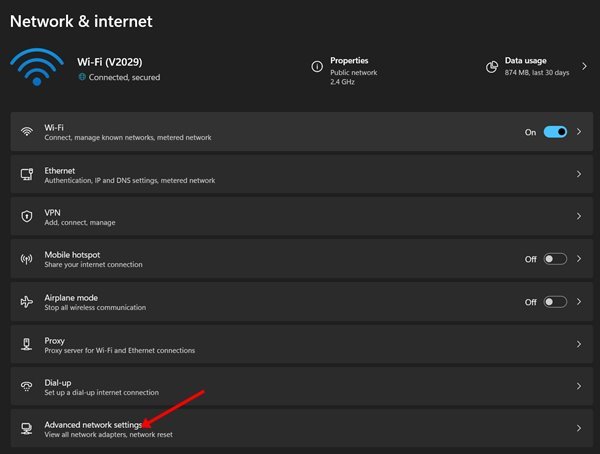Click the Airplane mode plane icon
Viewport: 600px width, 454px height.
tap(27, 302)
